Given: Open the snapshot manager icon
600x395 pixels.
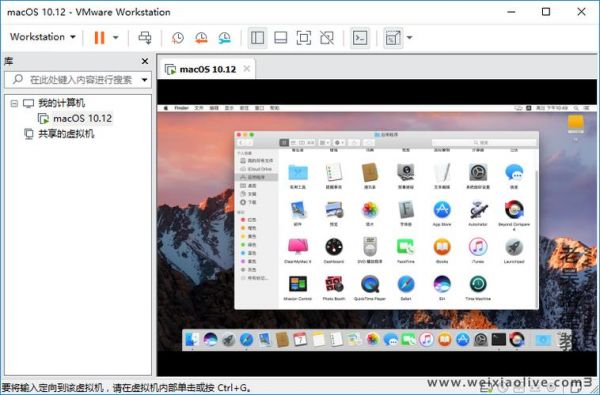Looking at the screenshot, I should pos(225,38).
